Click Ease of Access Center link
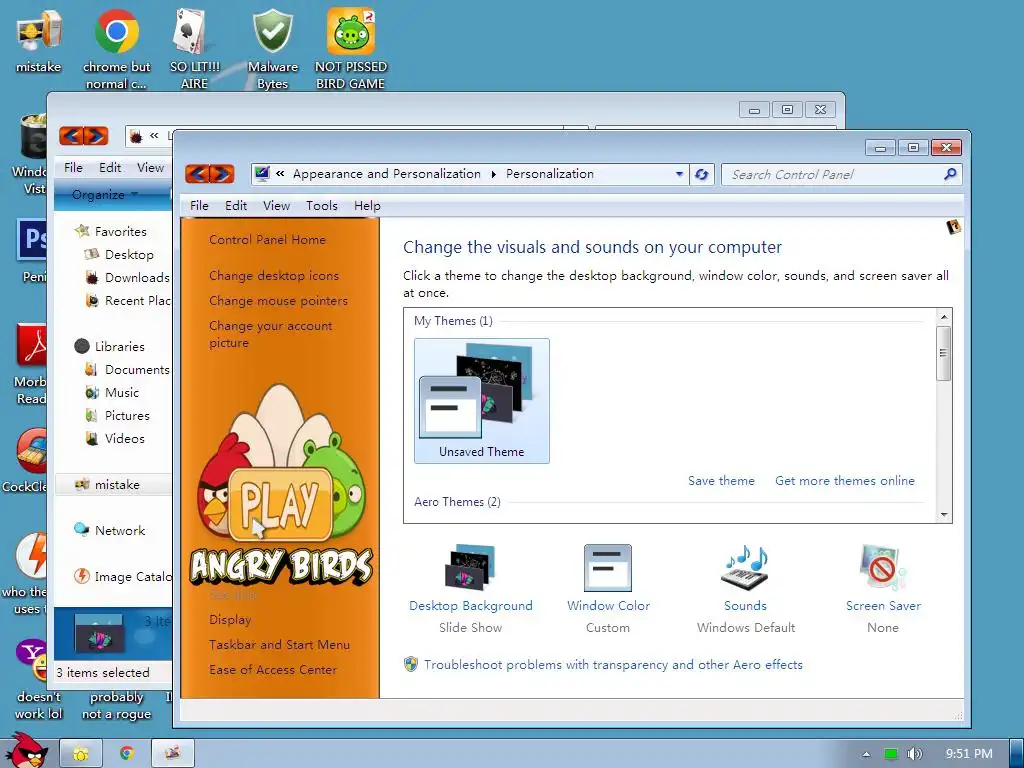This screenshot has width=1024, height=768. [272, 669]
